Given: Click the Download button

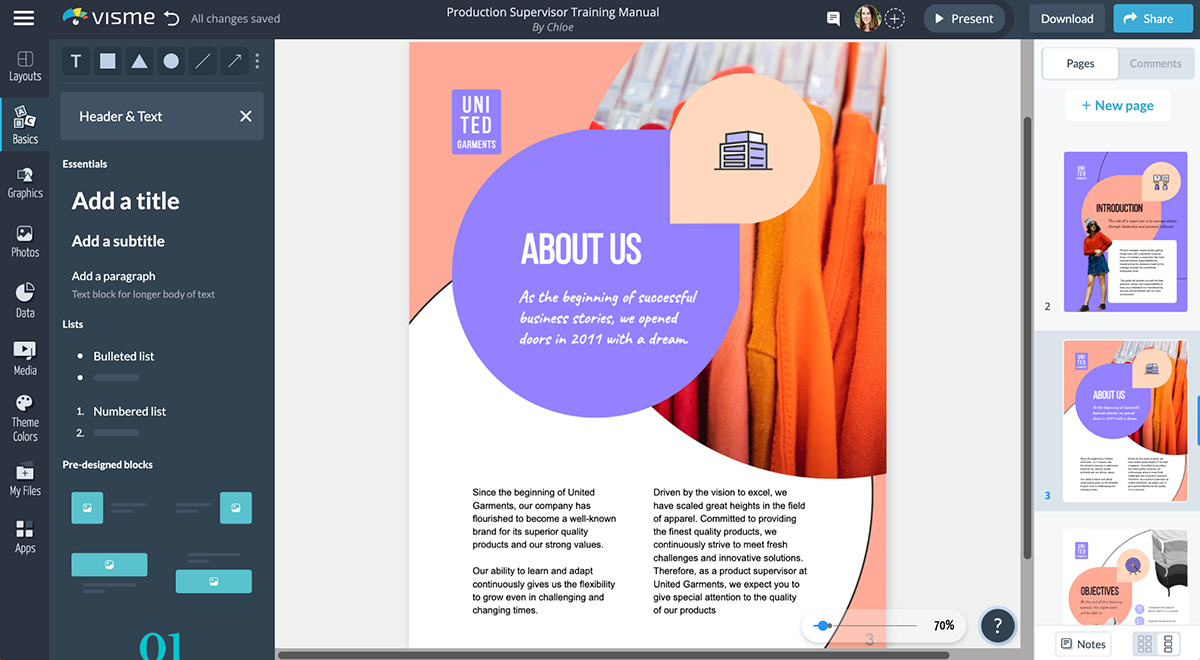Looking at the screenshot, I should click(x=1067, y=18).
